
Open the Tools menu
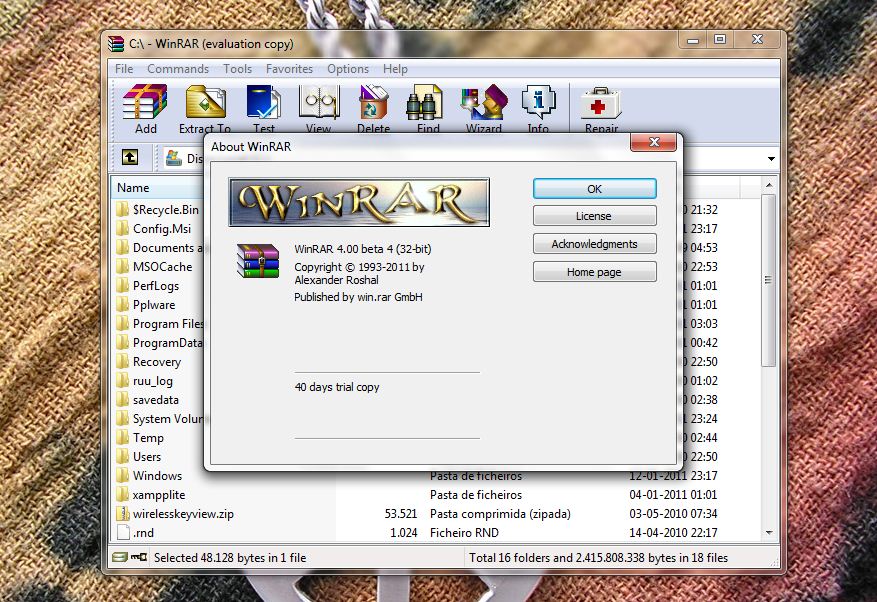(238, 69)
